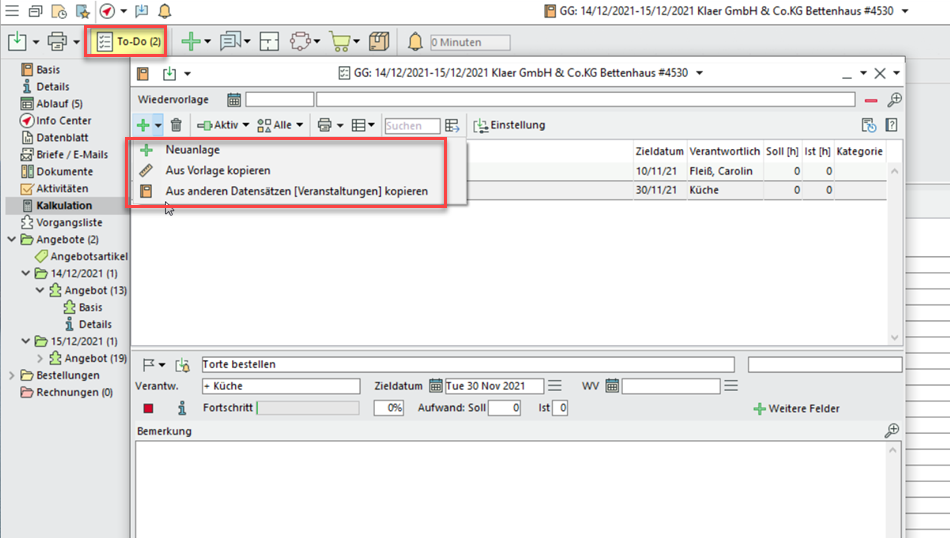Click the bell notification icon in top bar
Screen dimensions: 950x538
coord(164,12)
